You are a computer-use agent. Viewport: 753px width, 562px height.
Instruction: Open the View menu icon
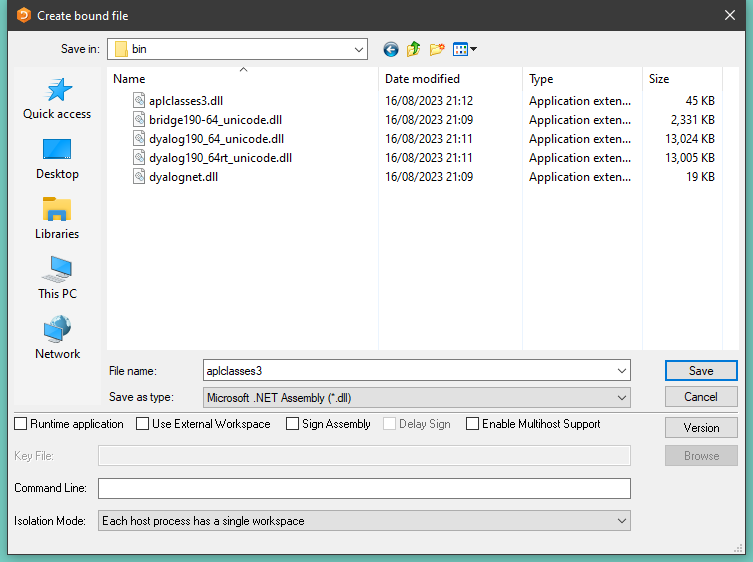[464, 49]
